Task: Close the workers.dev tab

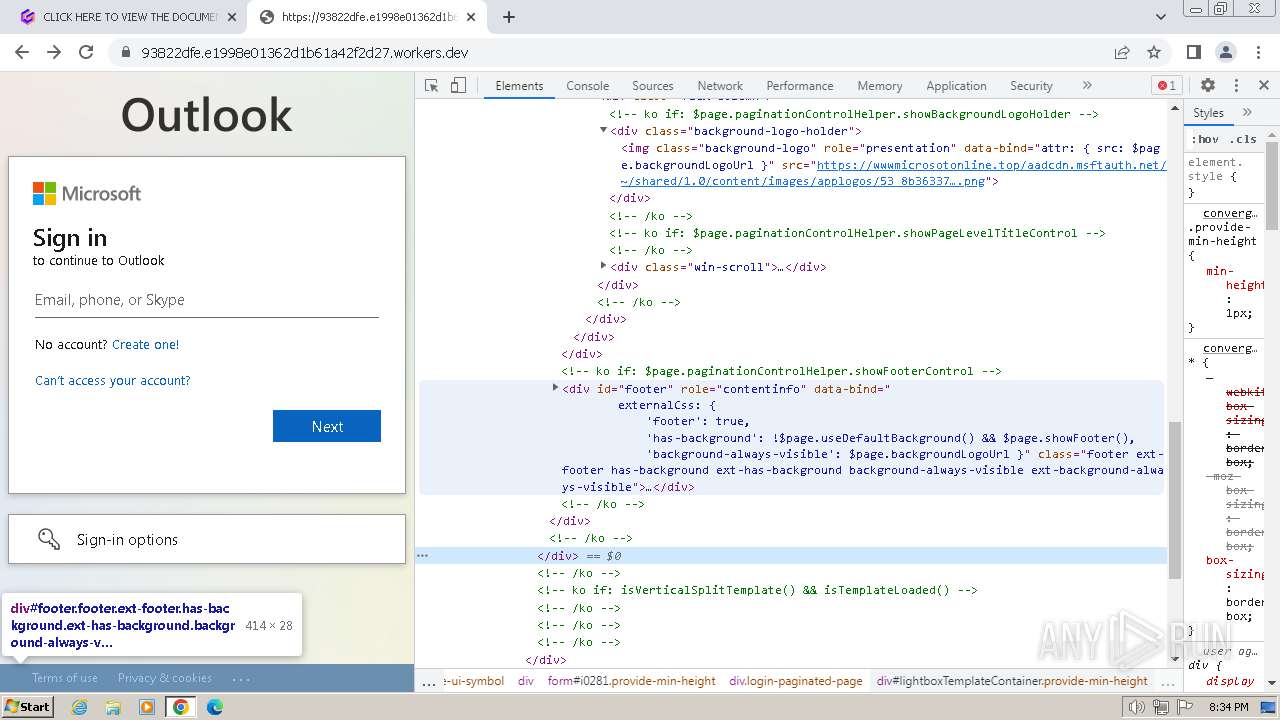Action: coord(471,17)
